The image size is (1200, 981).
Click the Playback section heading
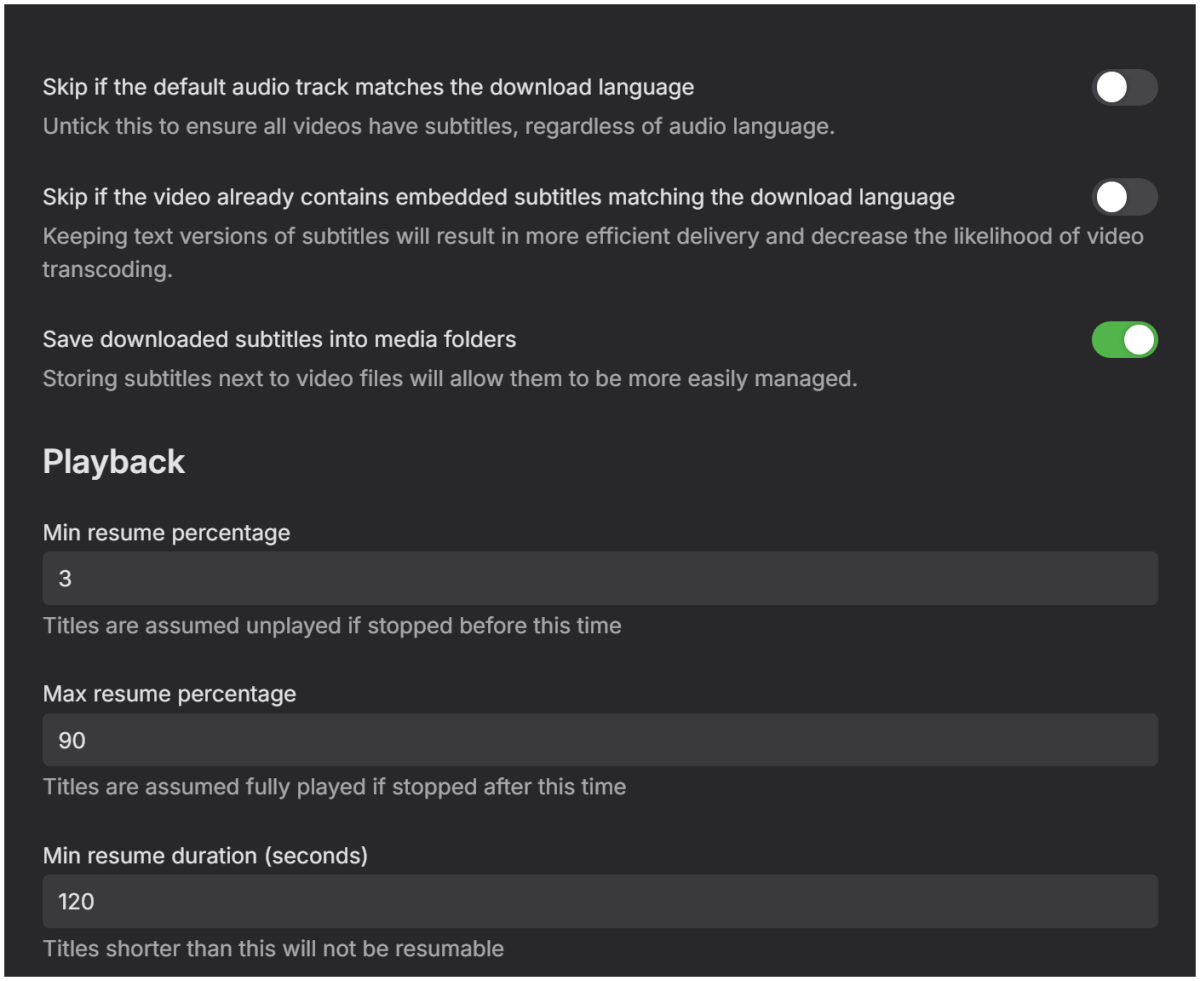coord(113,461)
